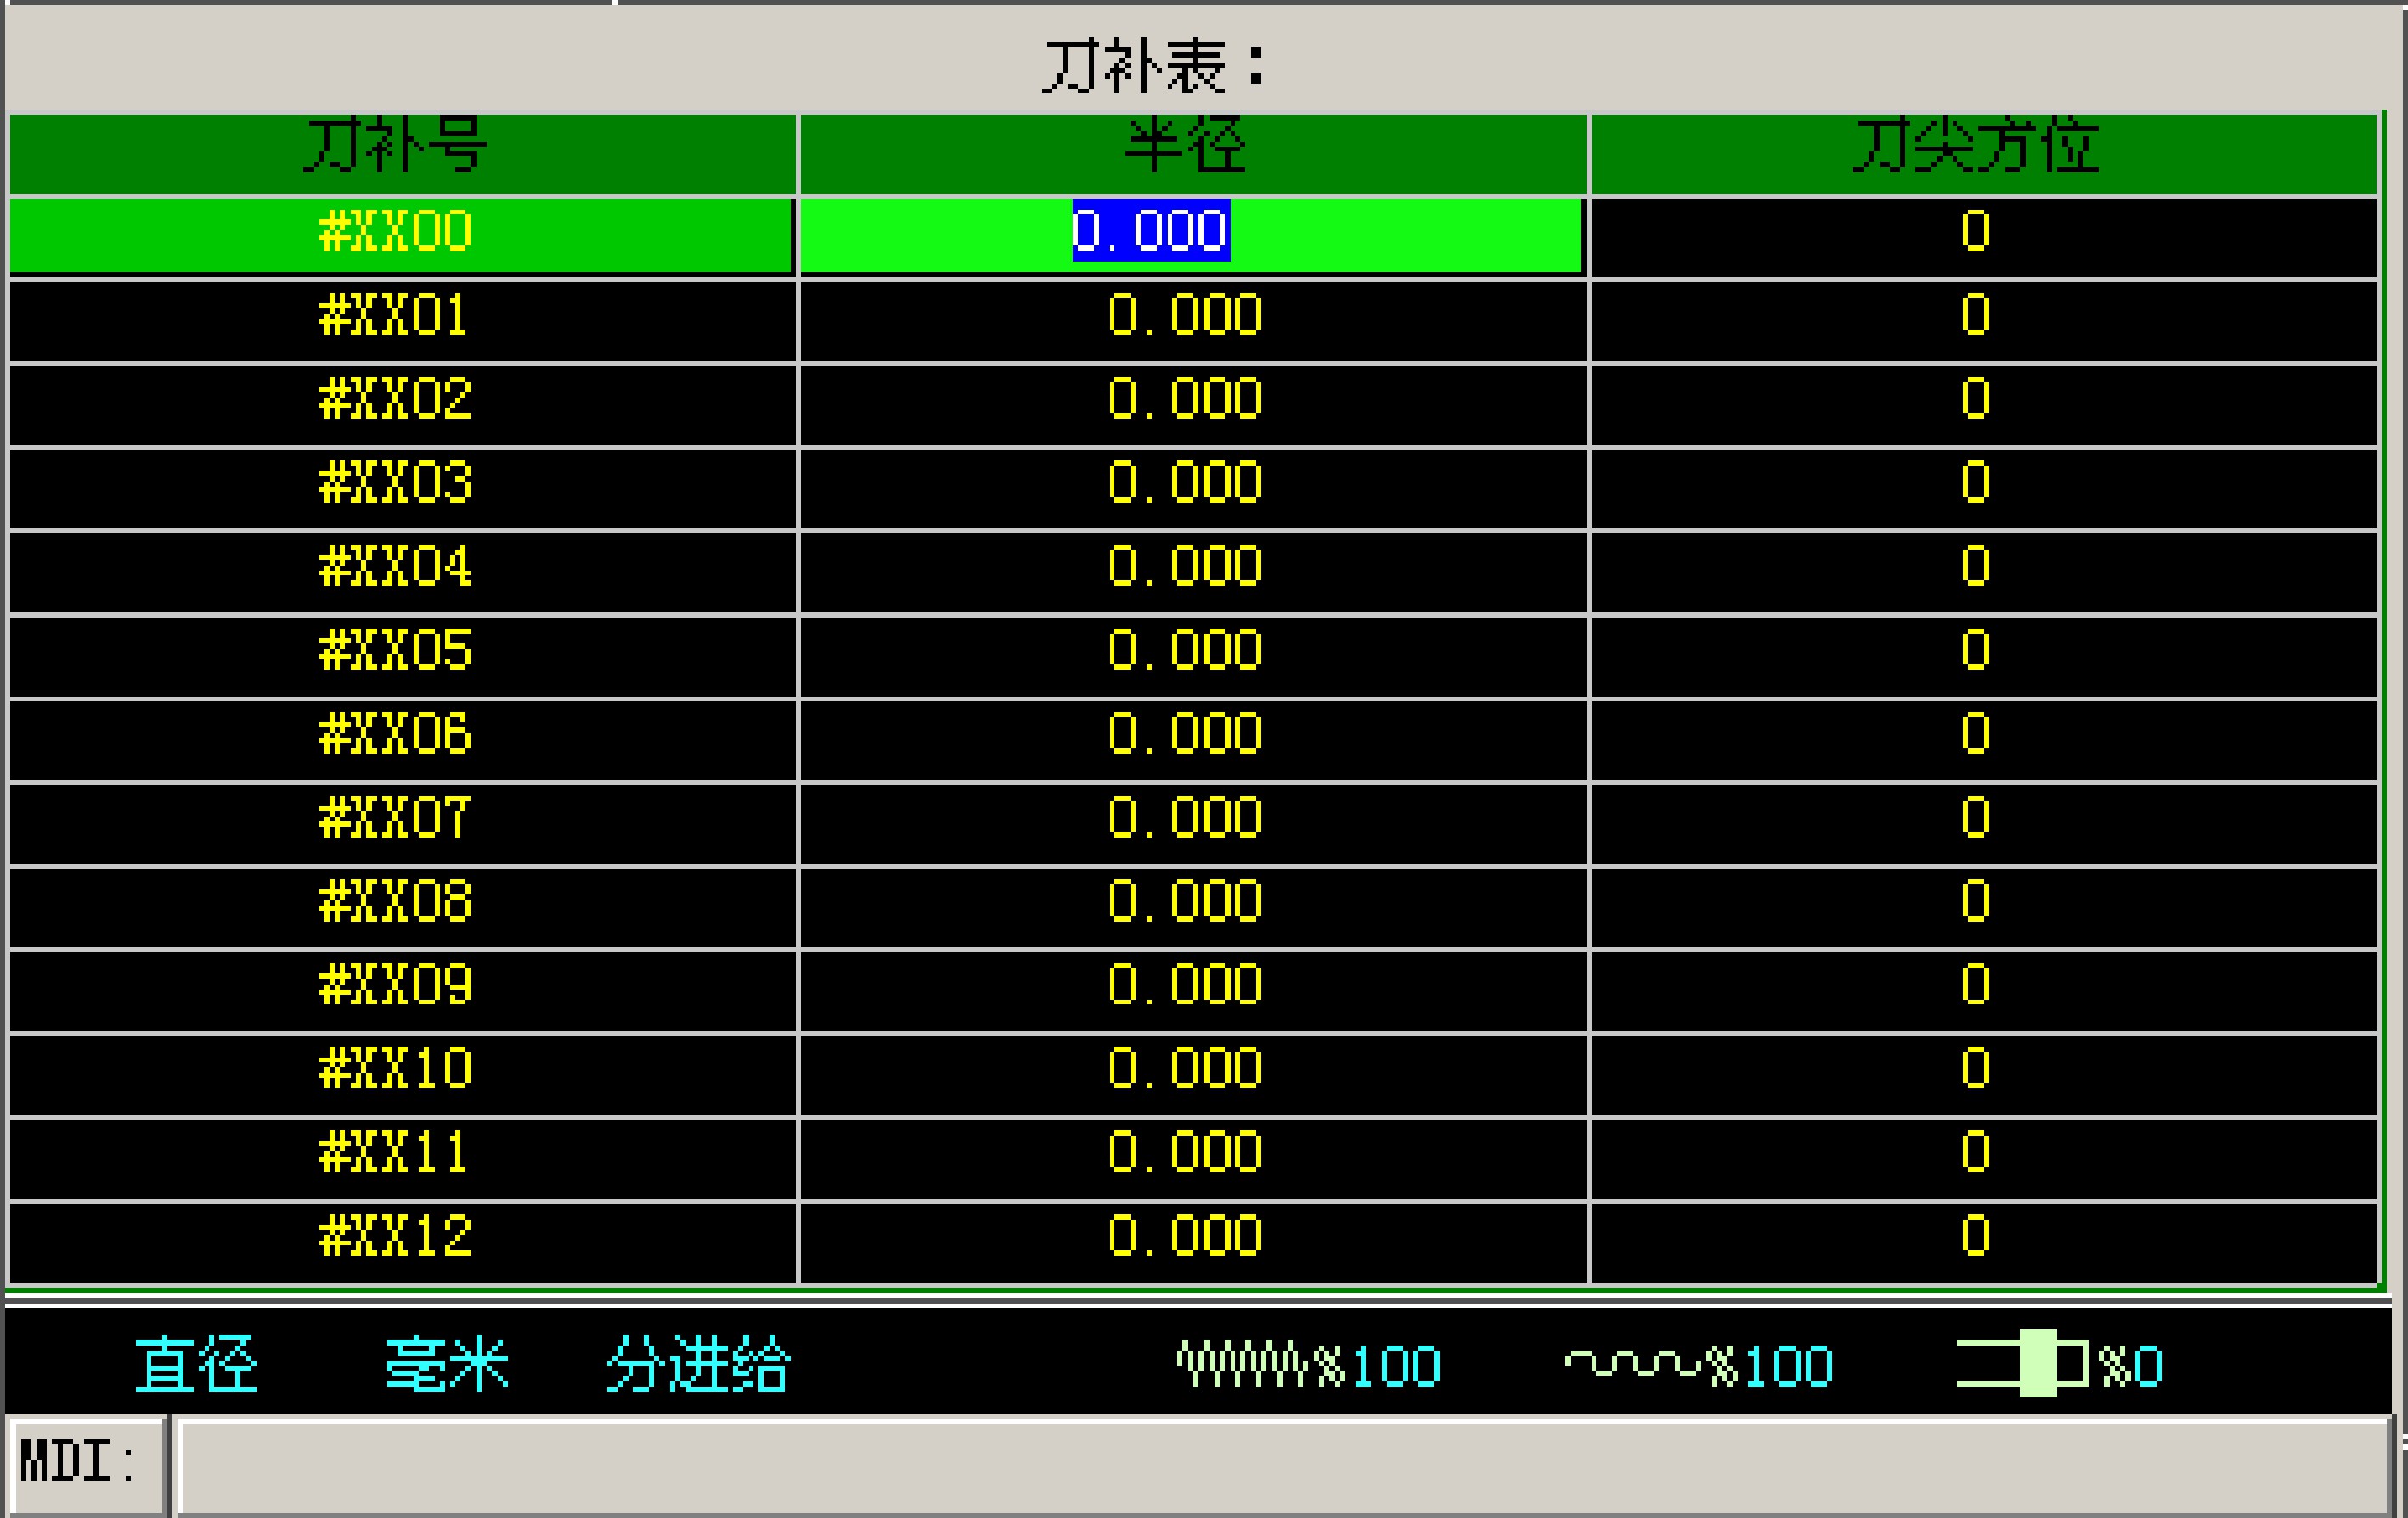The height and width of the screenshot is (1518, 2408).
Task: Click the 分进给 feed mode indicator
Action: pyautogui.click(x=698, y=1366)
